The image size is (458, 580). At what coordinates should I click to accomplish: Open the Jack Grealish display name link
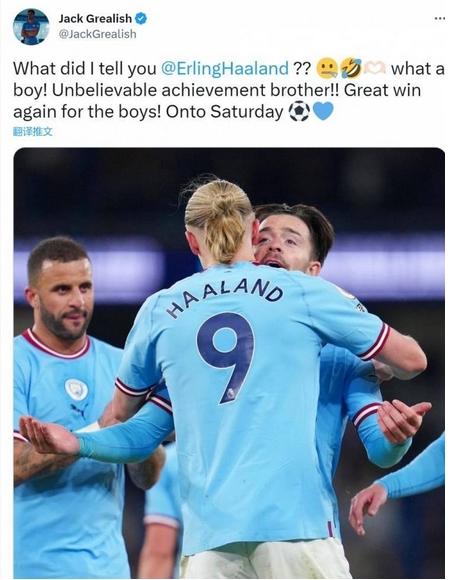[x=95, y=18]
